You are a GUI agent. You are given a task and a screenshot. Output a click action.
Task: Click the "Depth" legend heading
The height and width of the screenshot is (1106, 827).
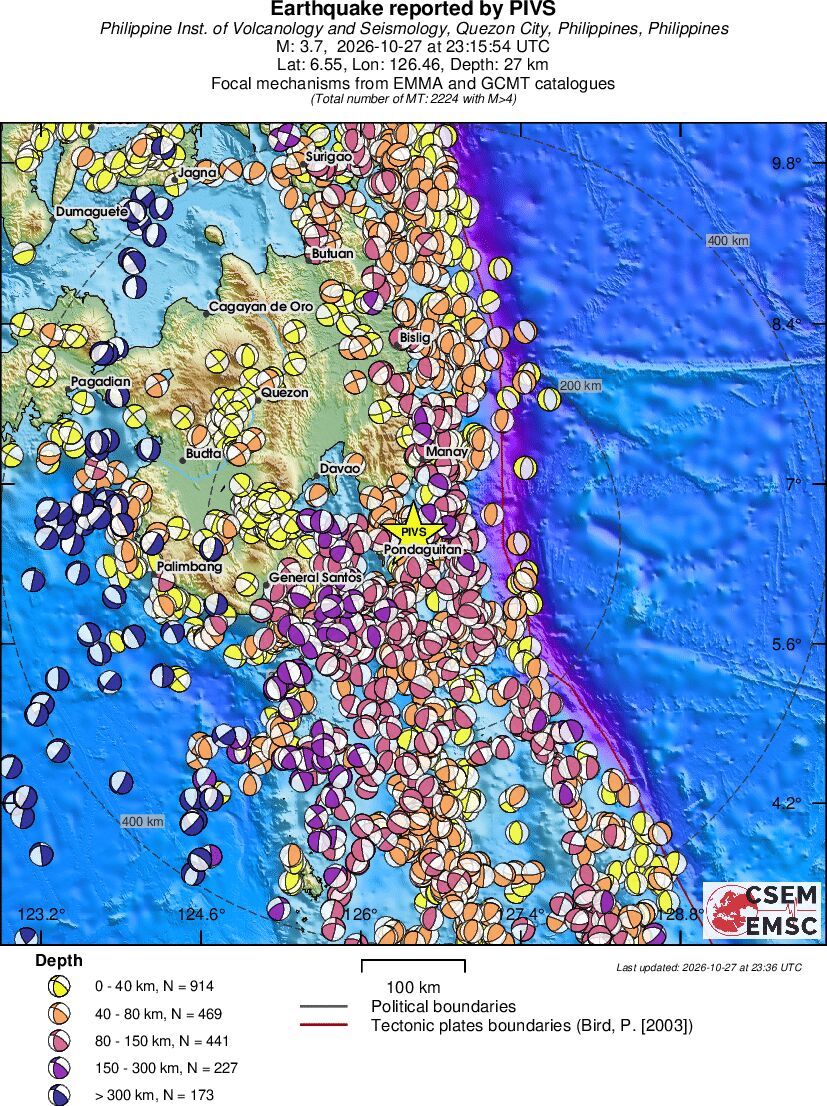point(59,961)
